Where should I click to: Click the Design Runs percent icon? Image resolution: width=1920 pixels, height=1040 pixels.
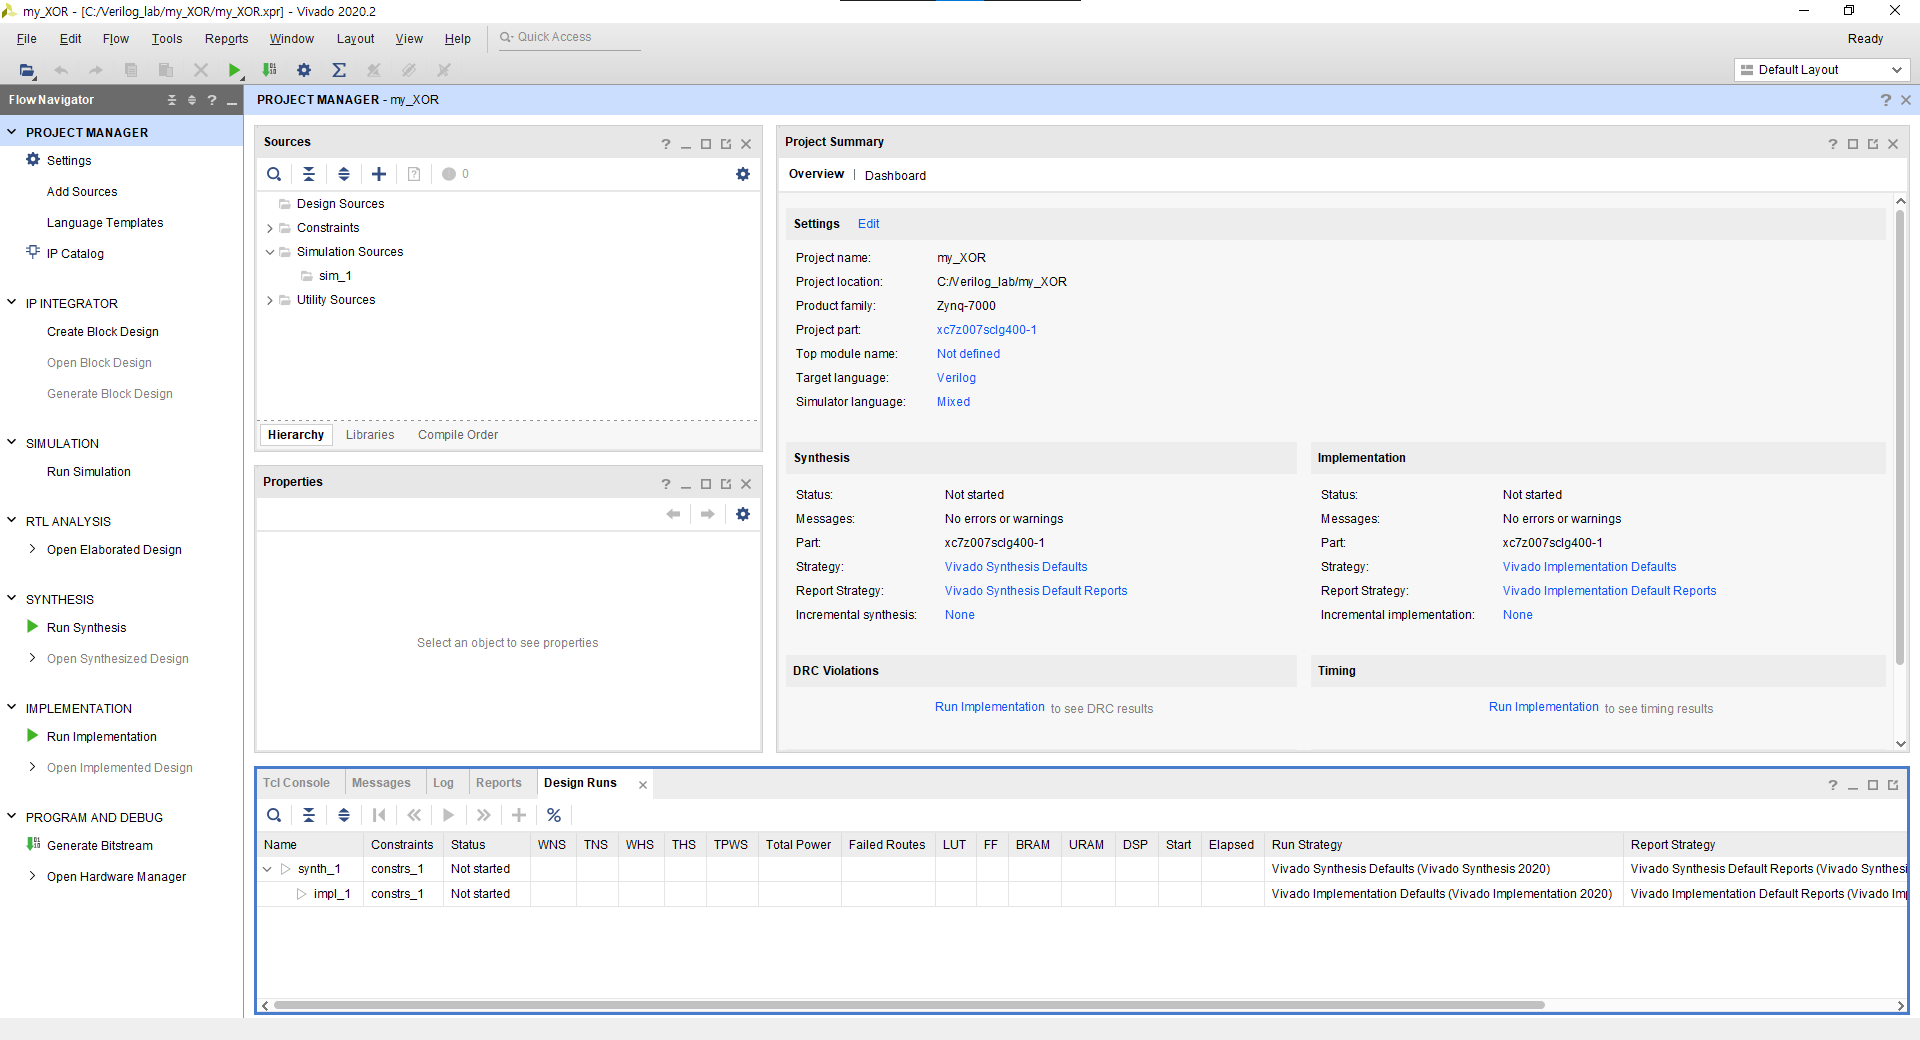[554, 815]
